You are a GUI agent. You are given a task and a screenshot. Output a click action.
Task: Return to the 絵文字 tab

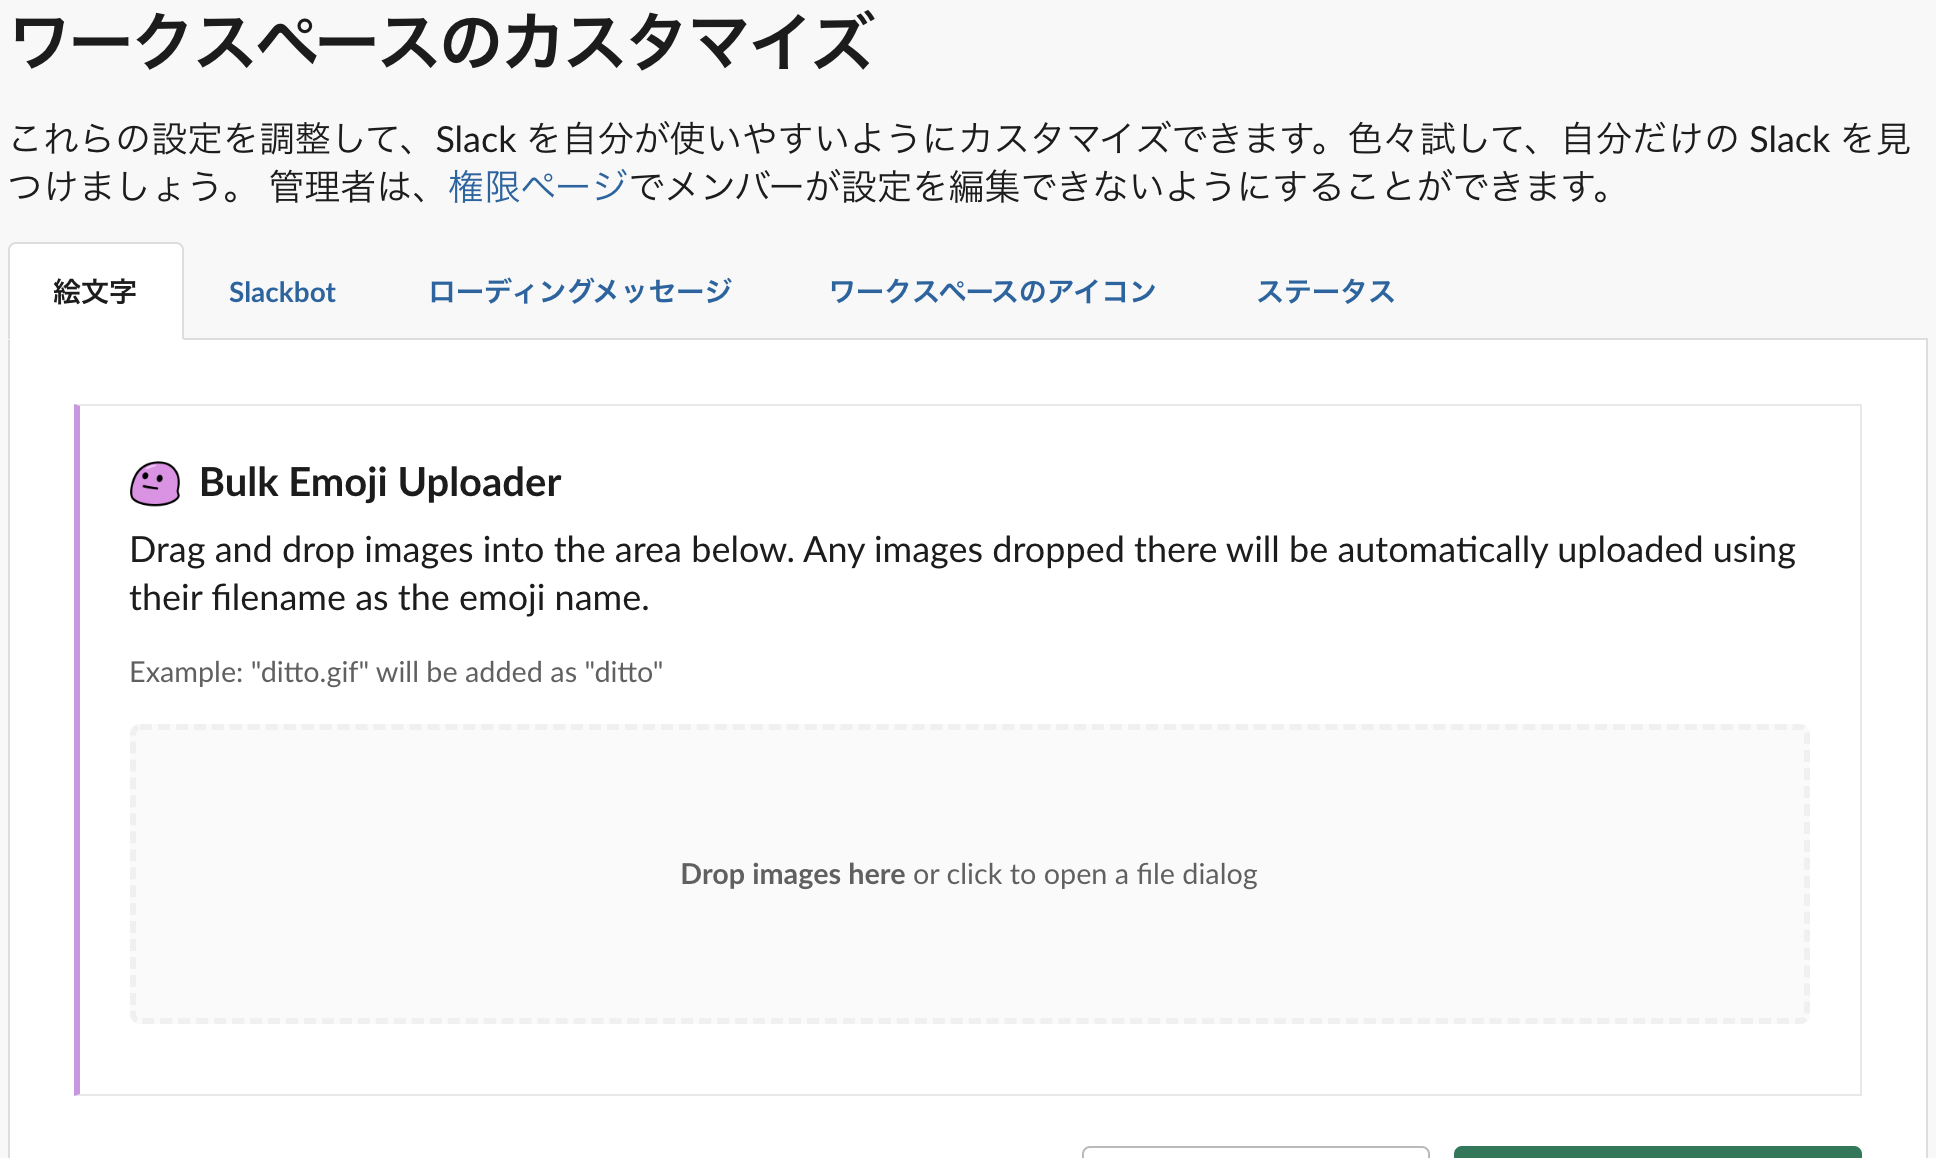(95, 291)
